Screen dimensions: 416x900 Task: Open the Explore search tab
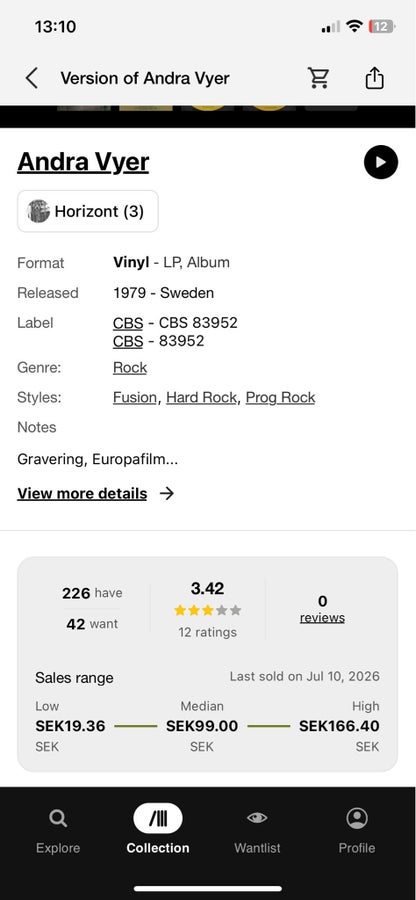click(58, 830)
